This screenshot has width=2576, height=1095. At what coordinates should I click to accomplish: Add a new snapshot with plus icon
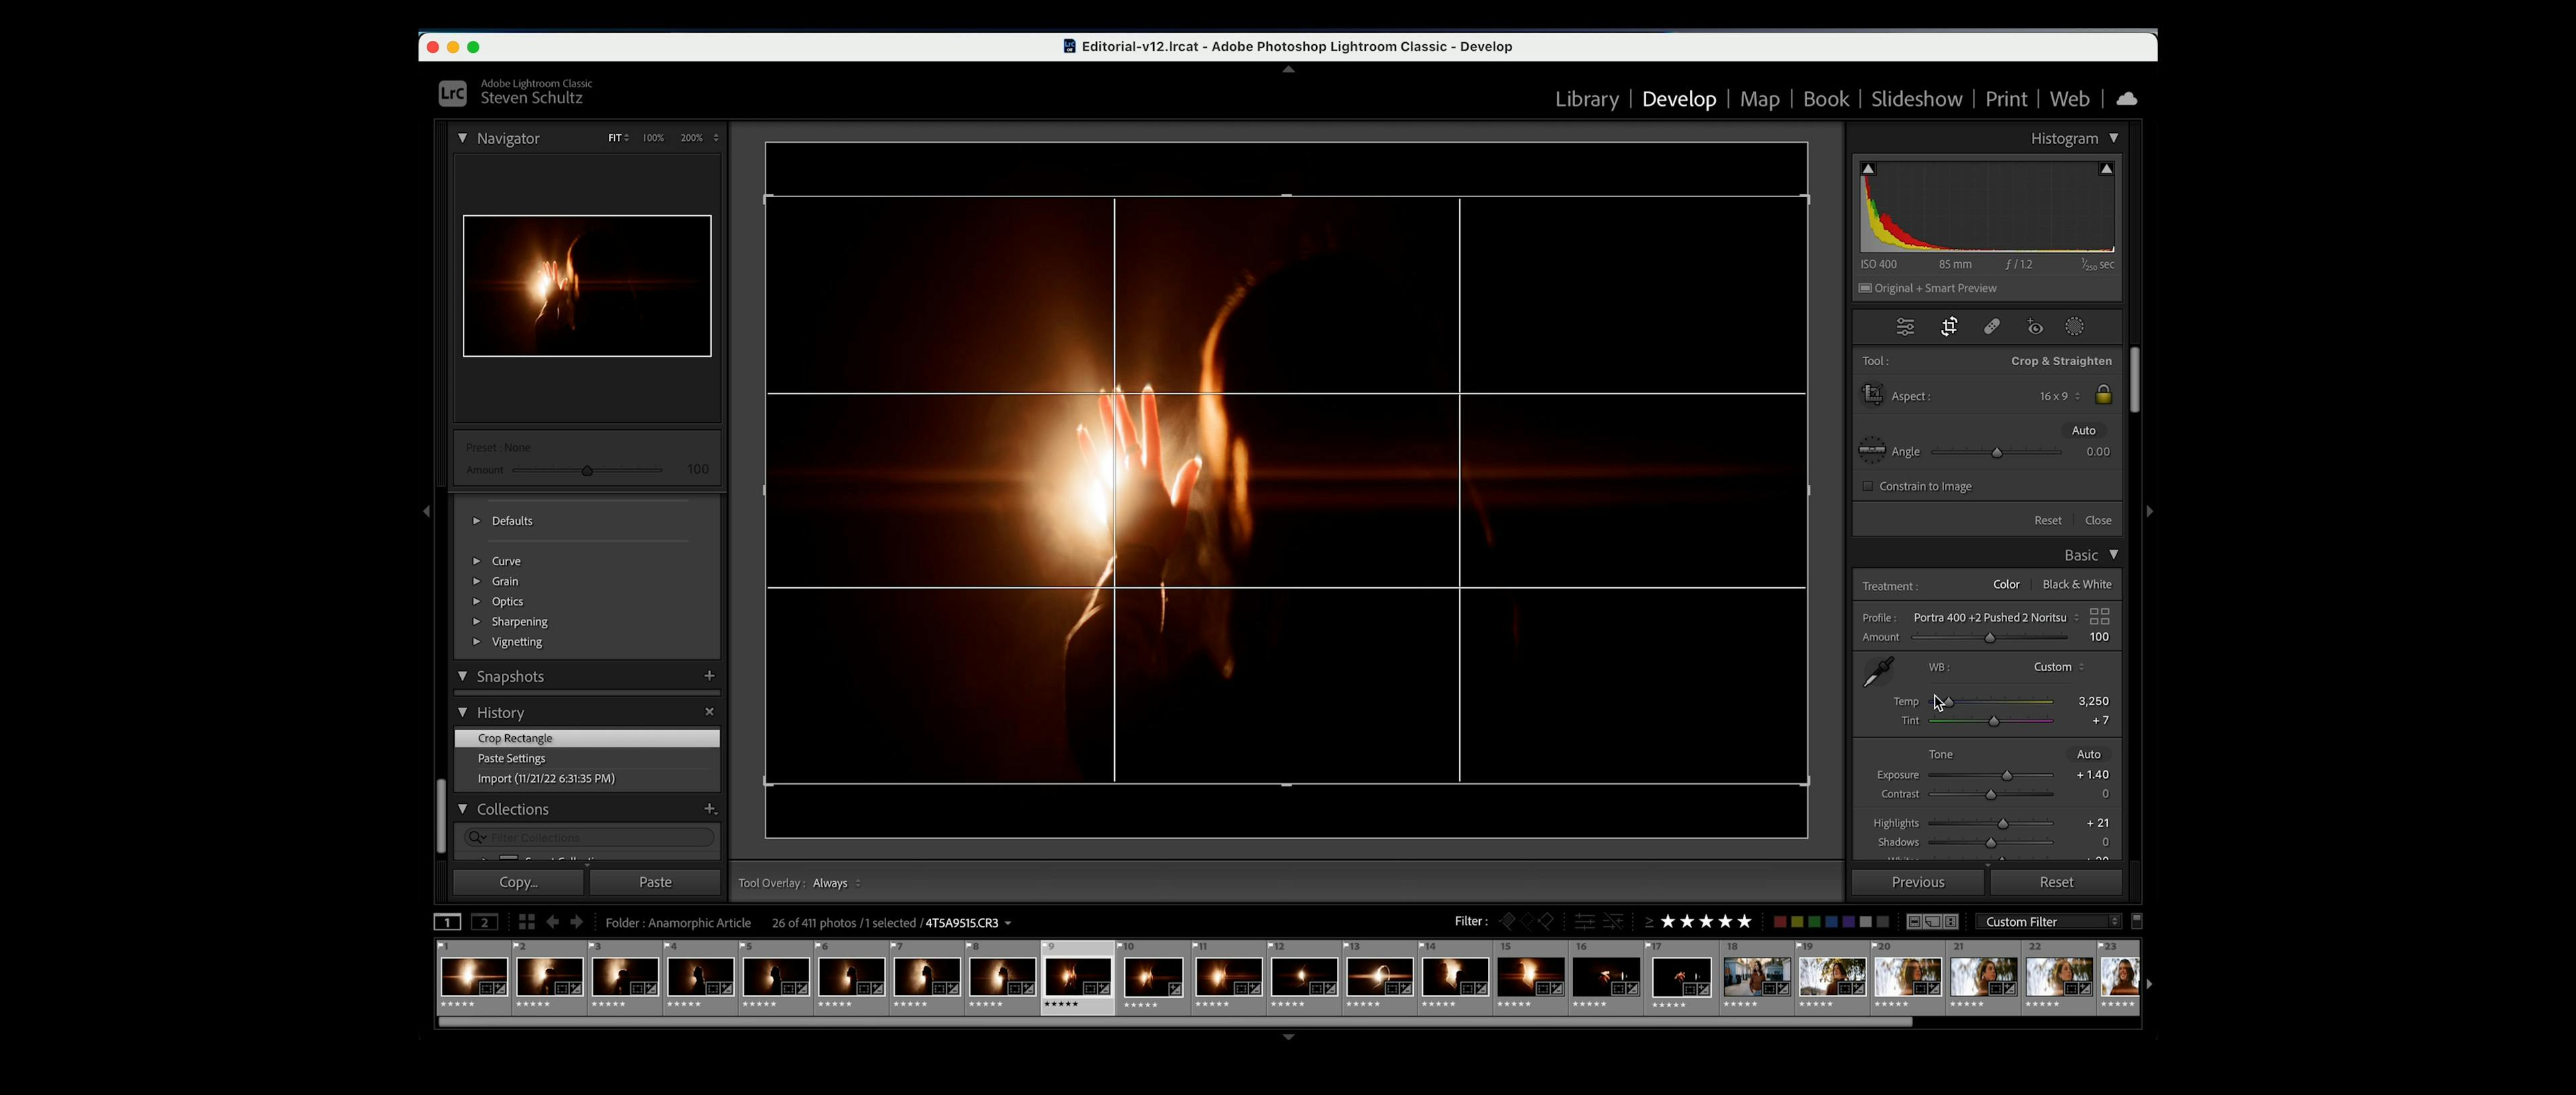point(709,675)
